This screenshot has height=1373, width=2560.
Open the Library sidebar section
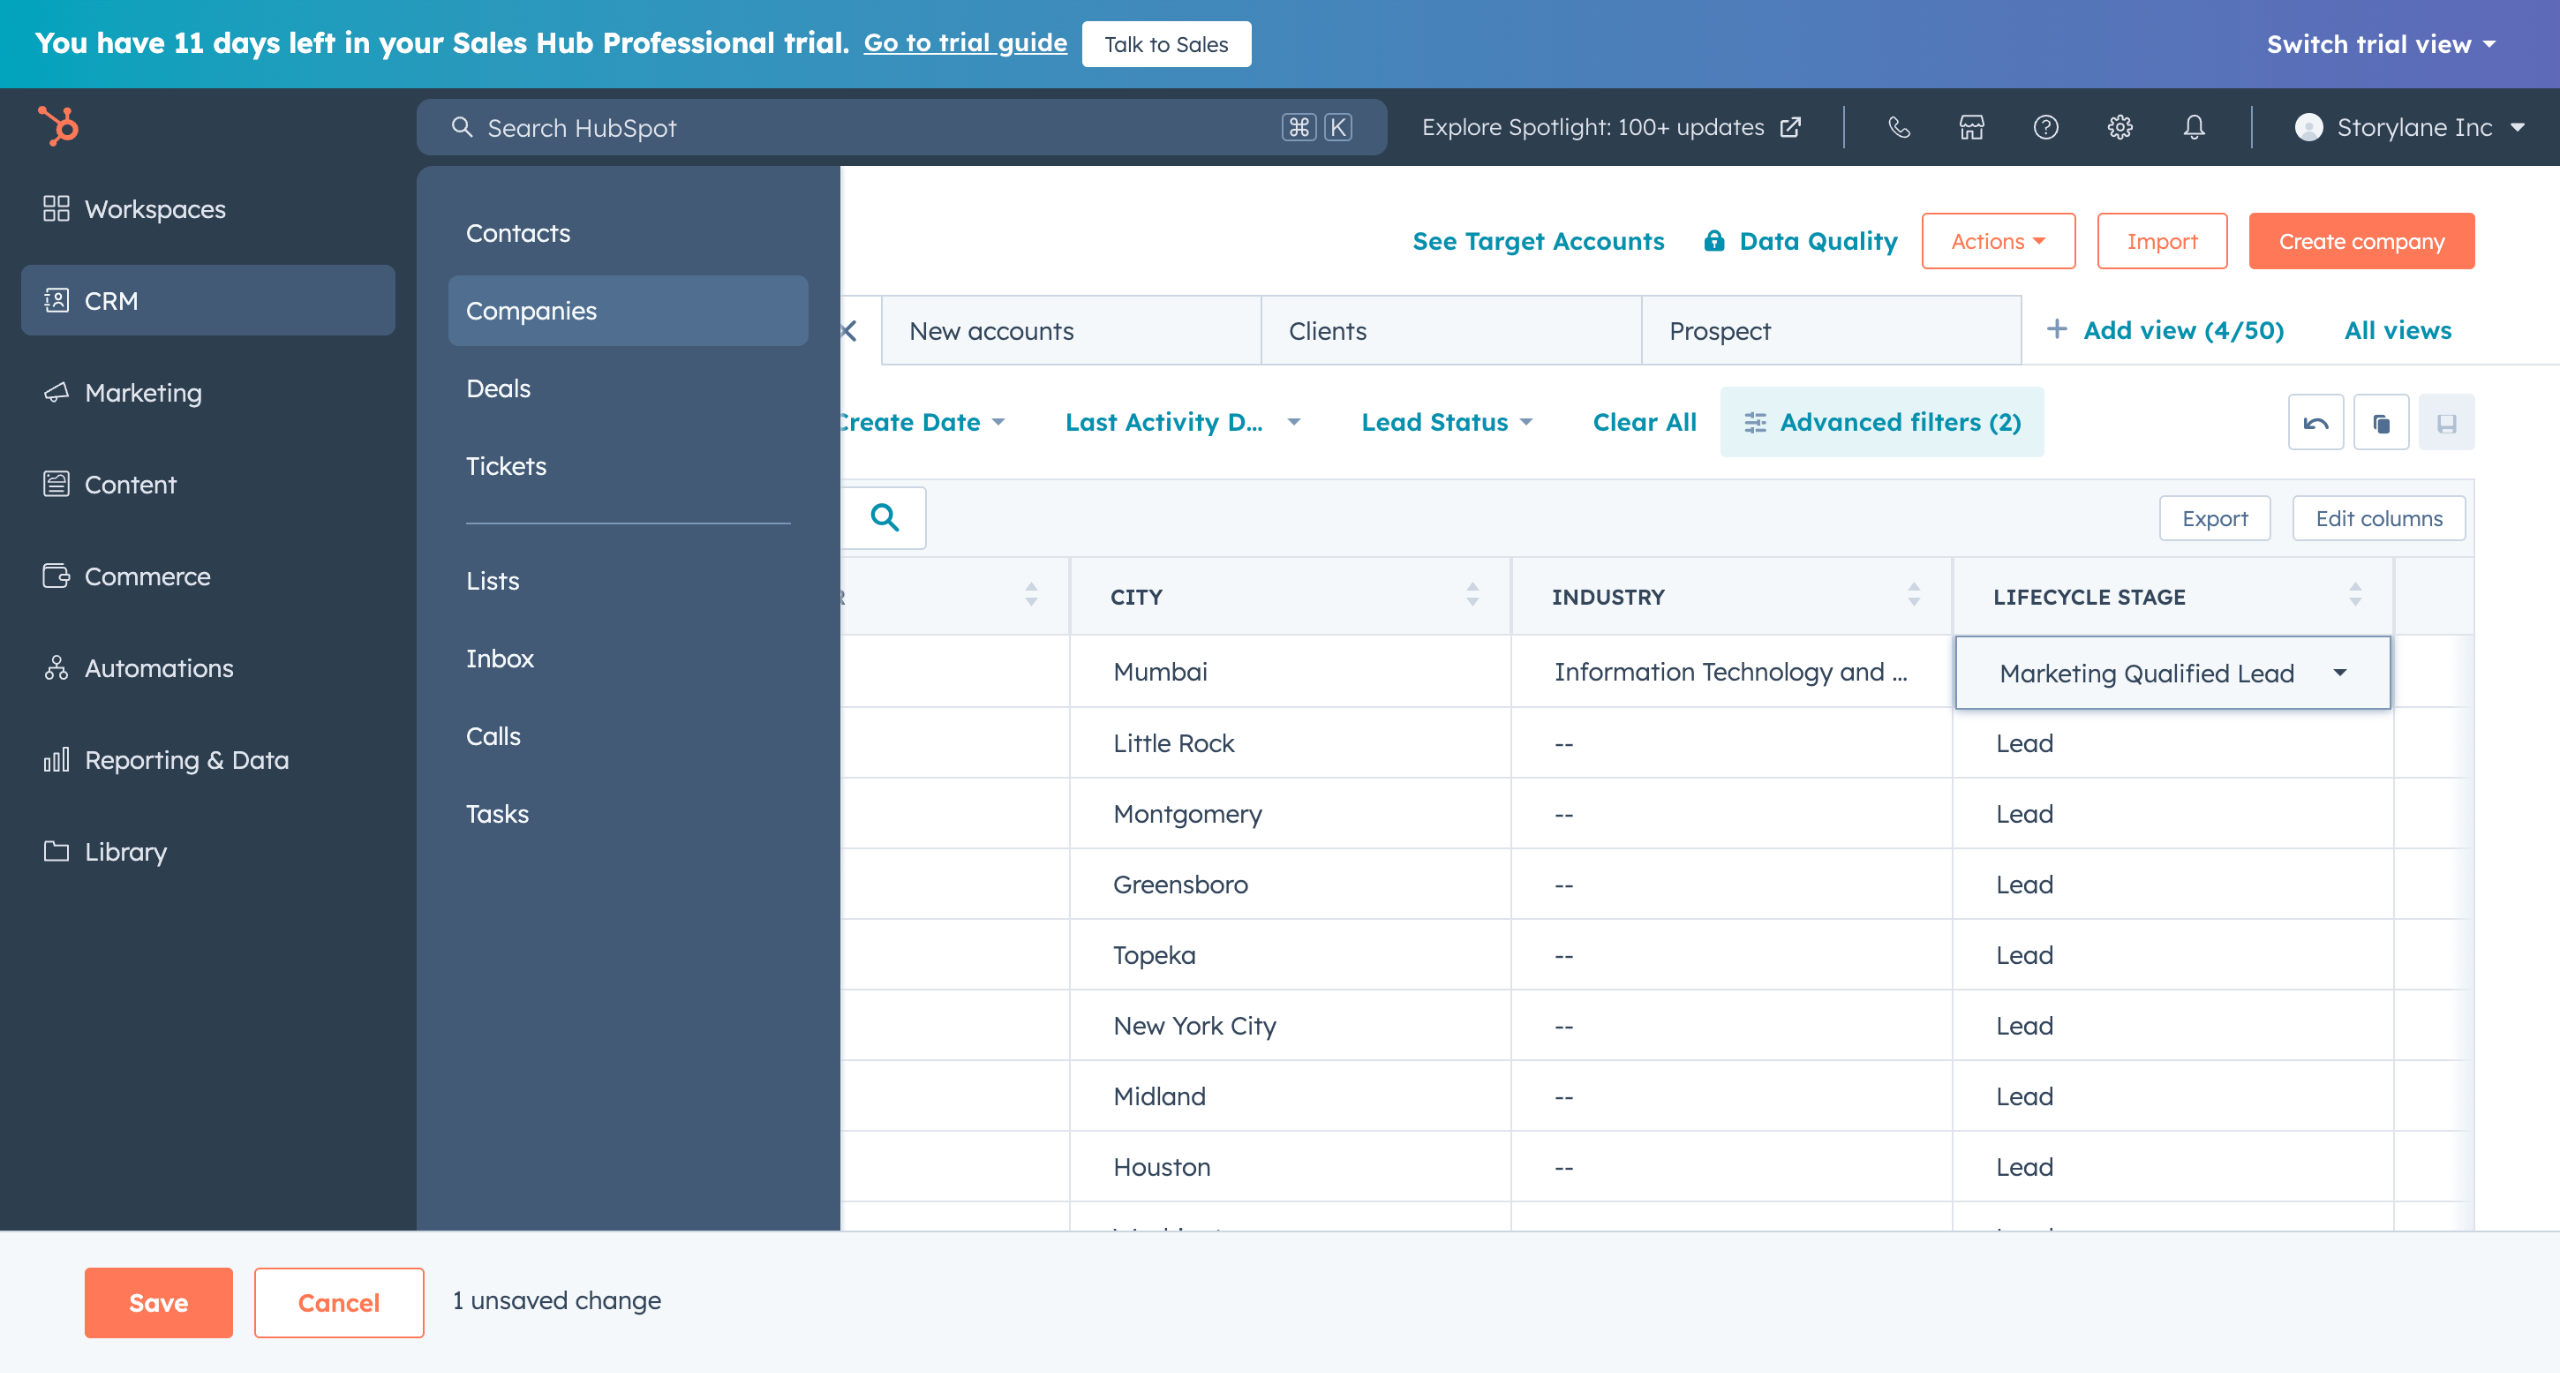208,852
